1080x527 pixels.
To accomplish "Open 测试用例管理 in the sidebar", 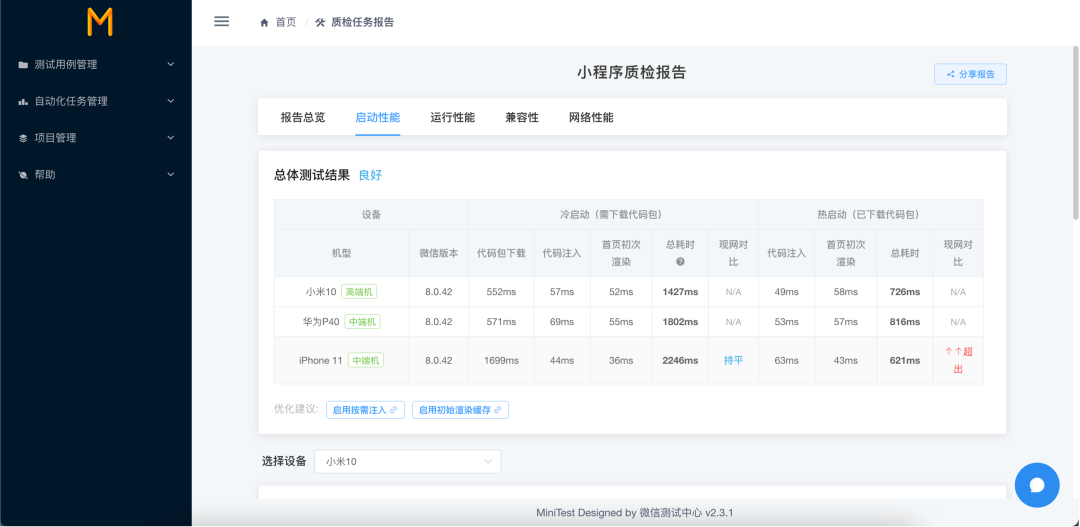I will (96, 64).
